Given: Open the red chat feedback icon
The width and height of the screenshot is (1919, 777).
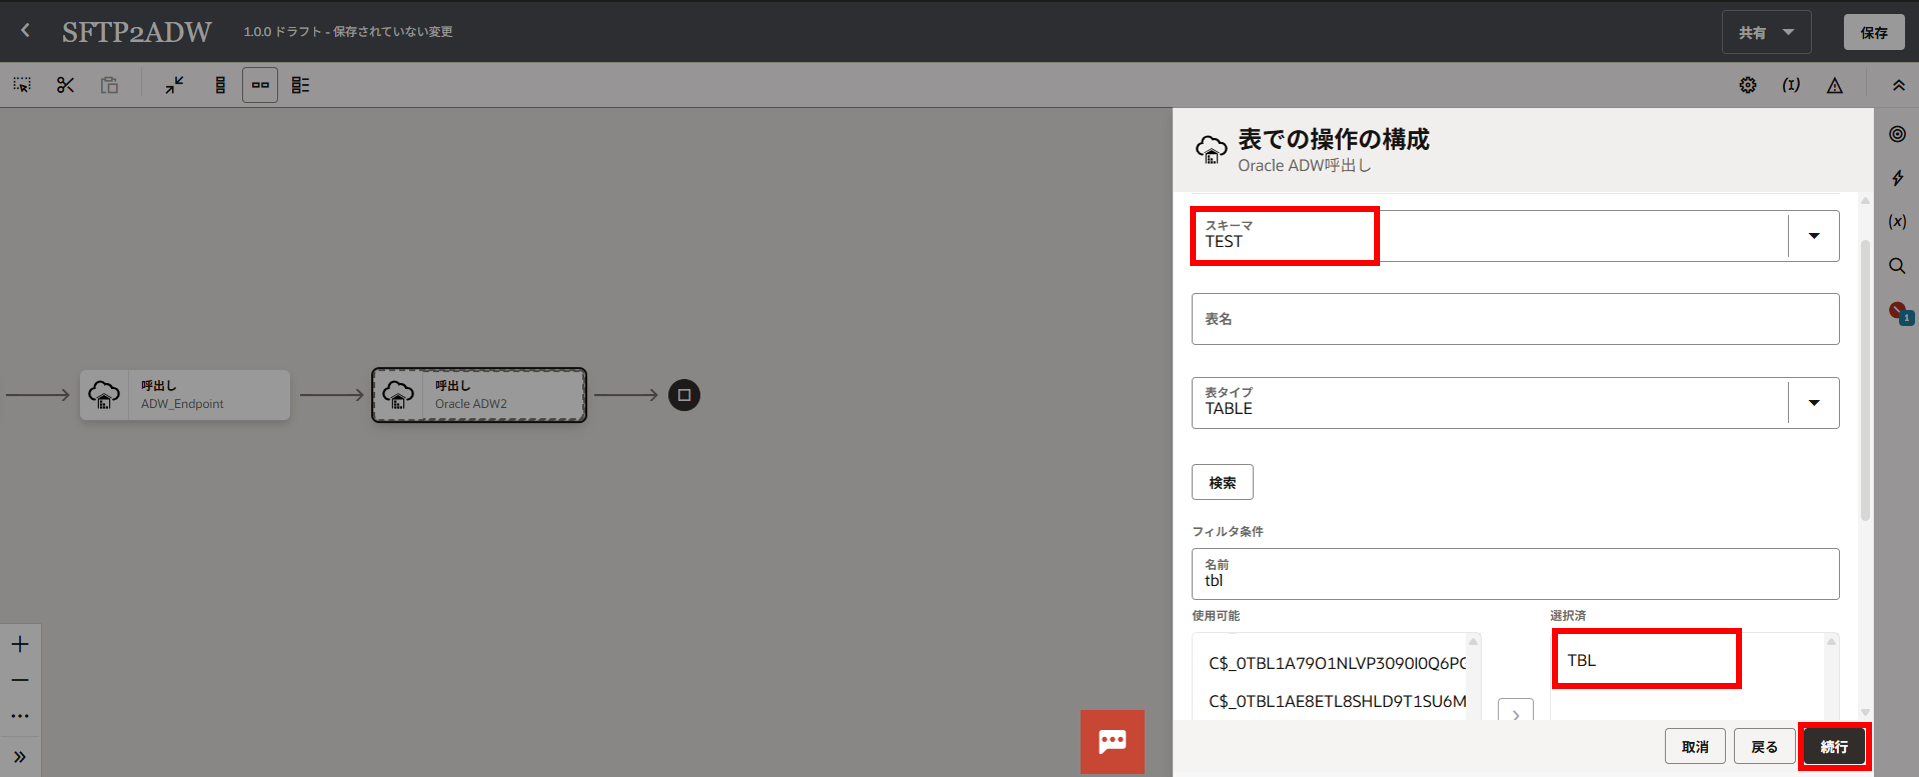Looking at the screenshot, I should (x=1112, y=741).
